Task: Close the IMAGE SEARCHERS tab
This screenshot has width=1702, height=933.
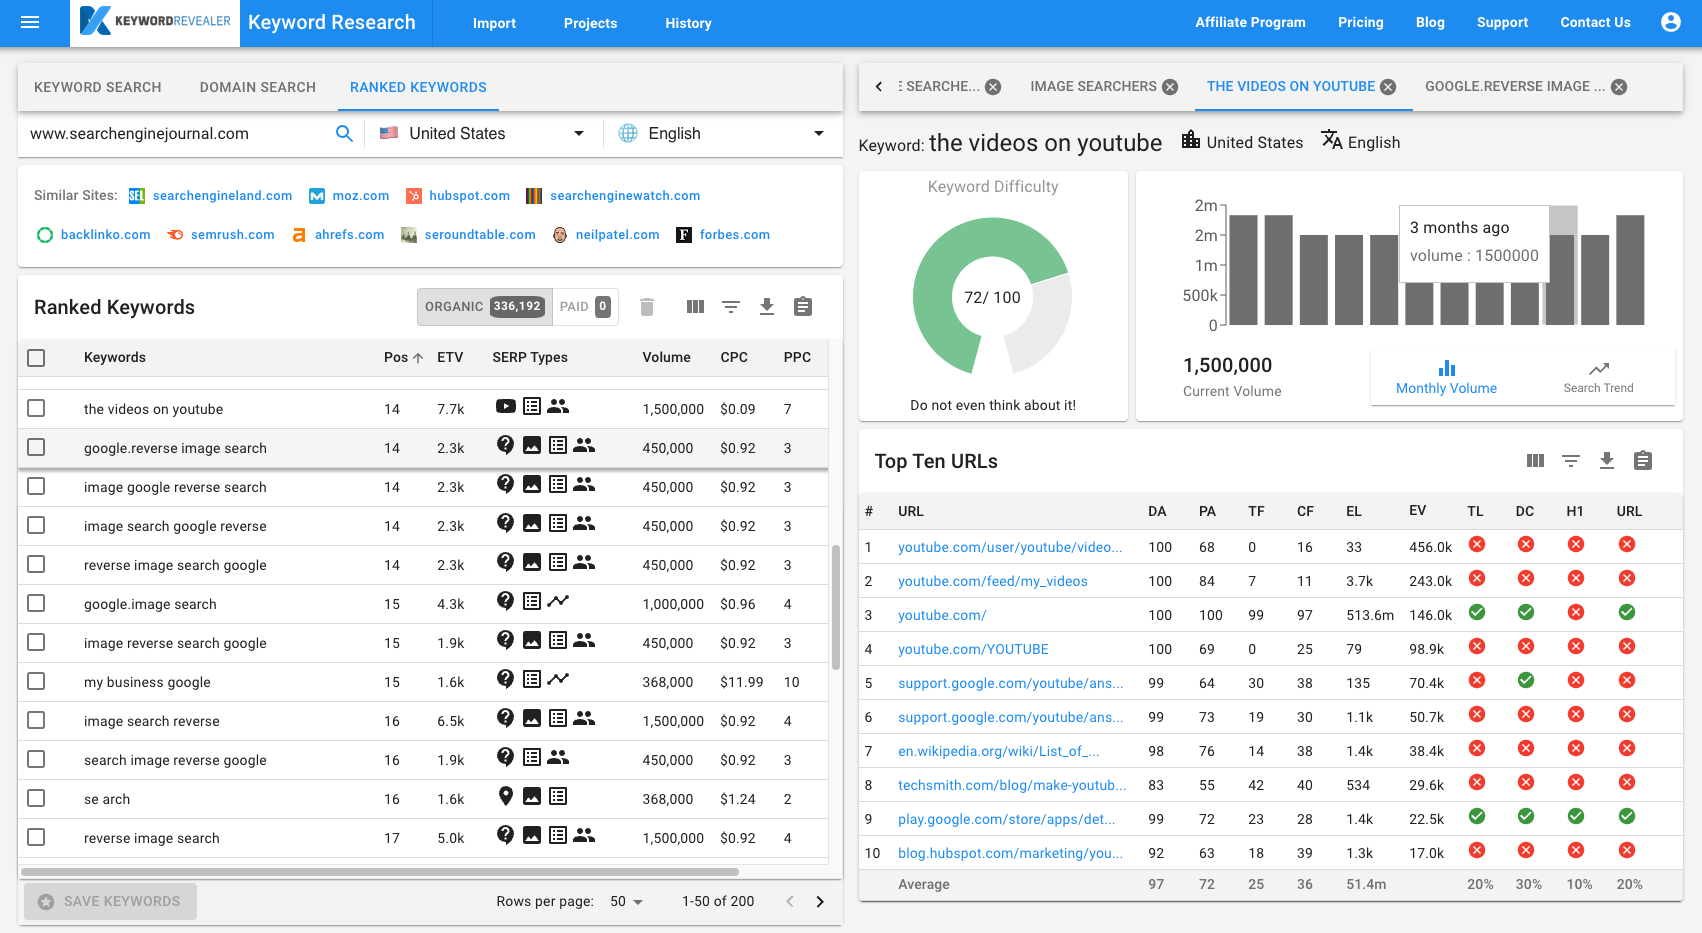Action: point(1170,87)
